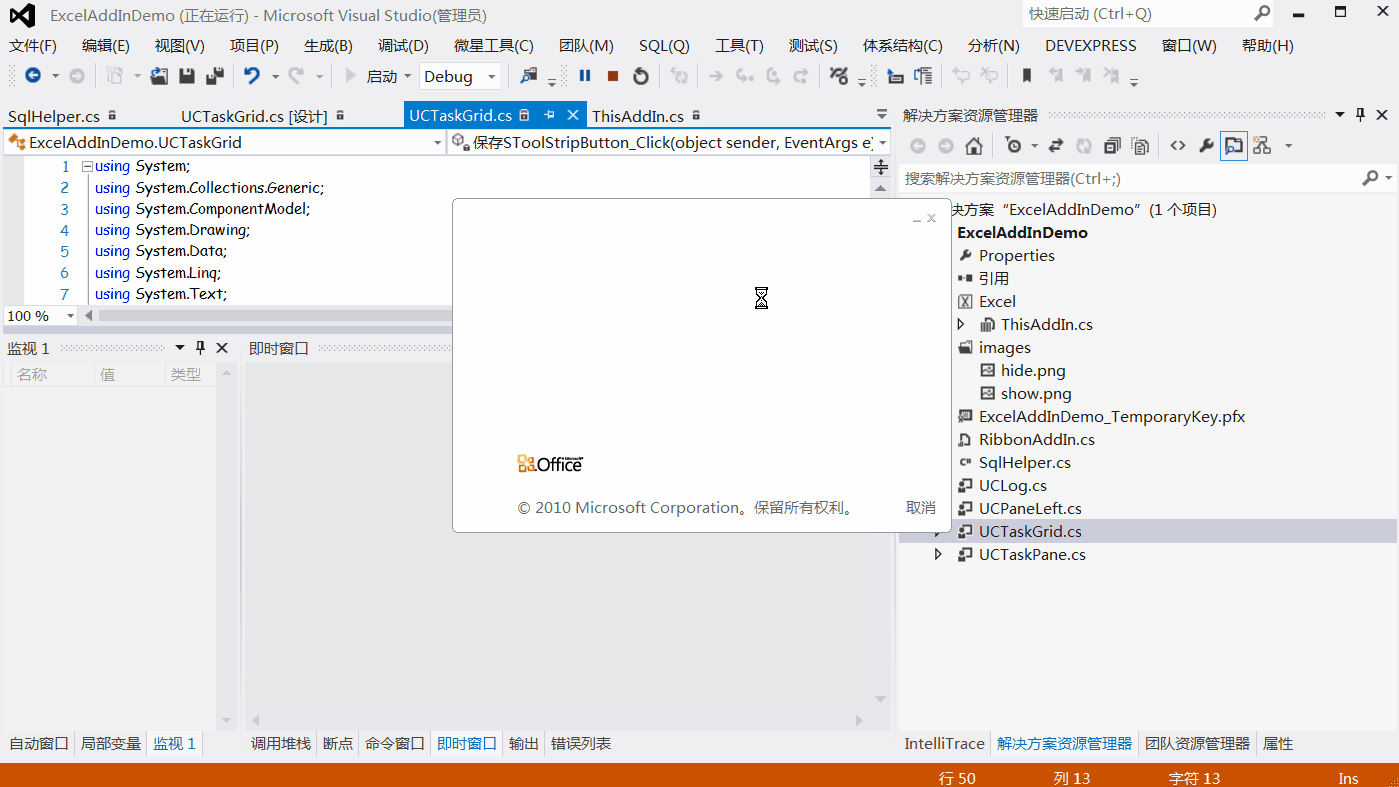Click the Open File toolbar icon
The image size is (1399, 787).
click(159, 76)
